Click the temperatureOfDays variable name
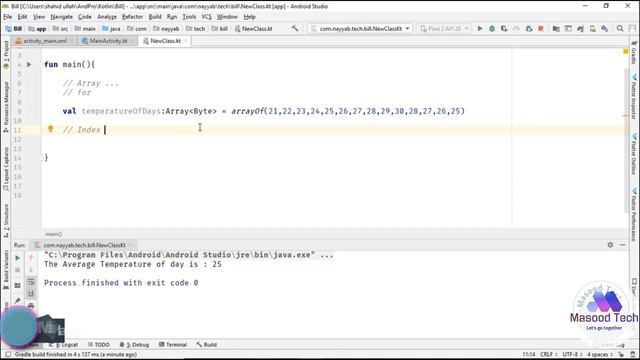 [x=121, y=111]
